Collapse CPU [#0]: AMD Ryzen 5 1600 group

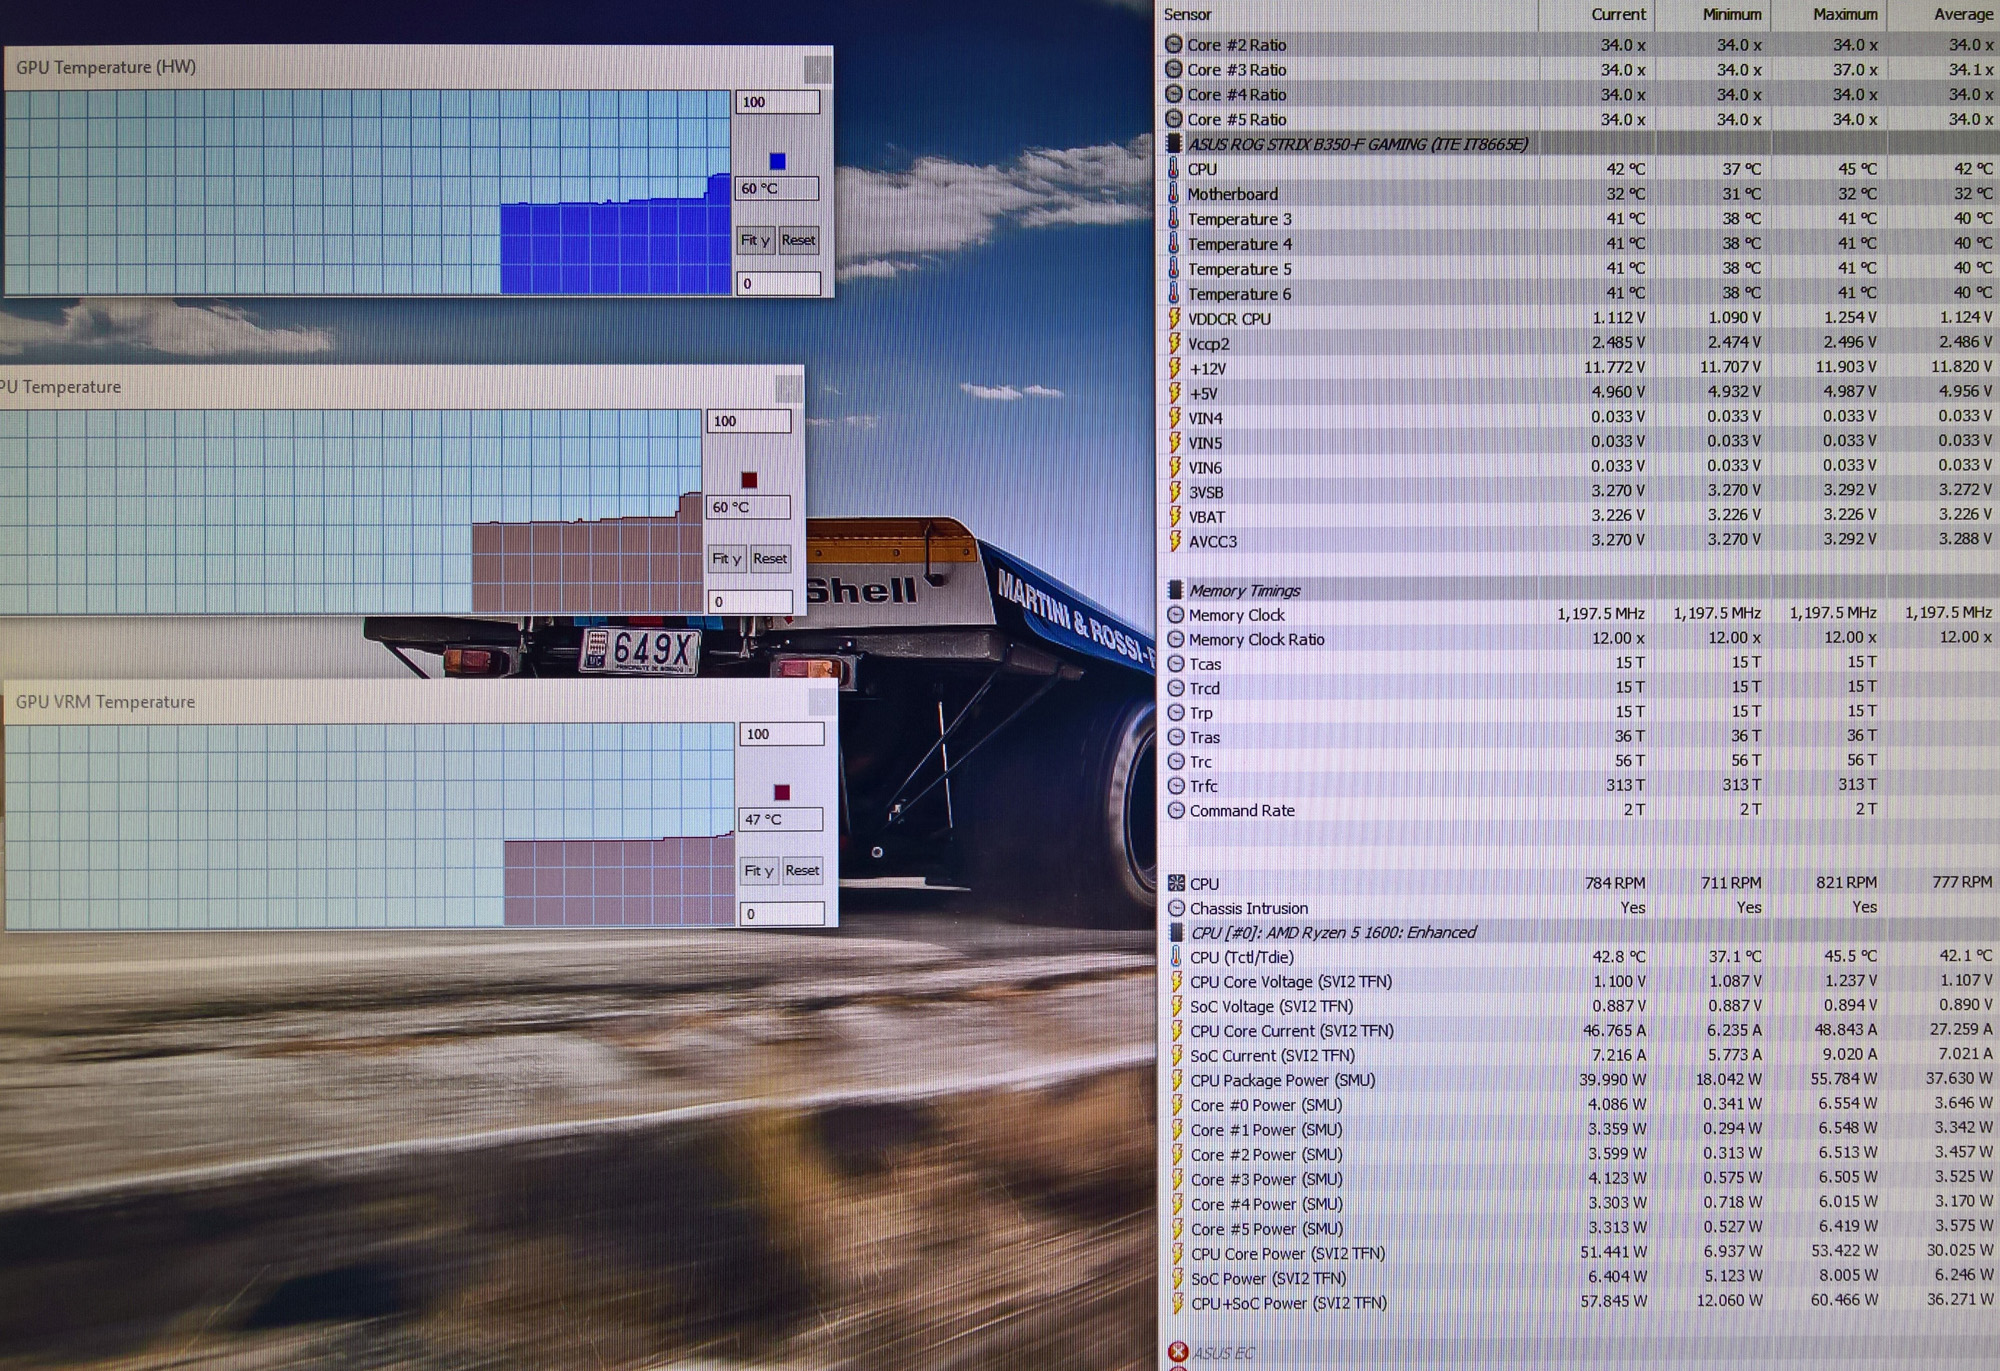point(1176,933)
